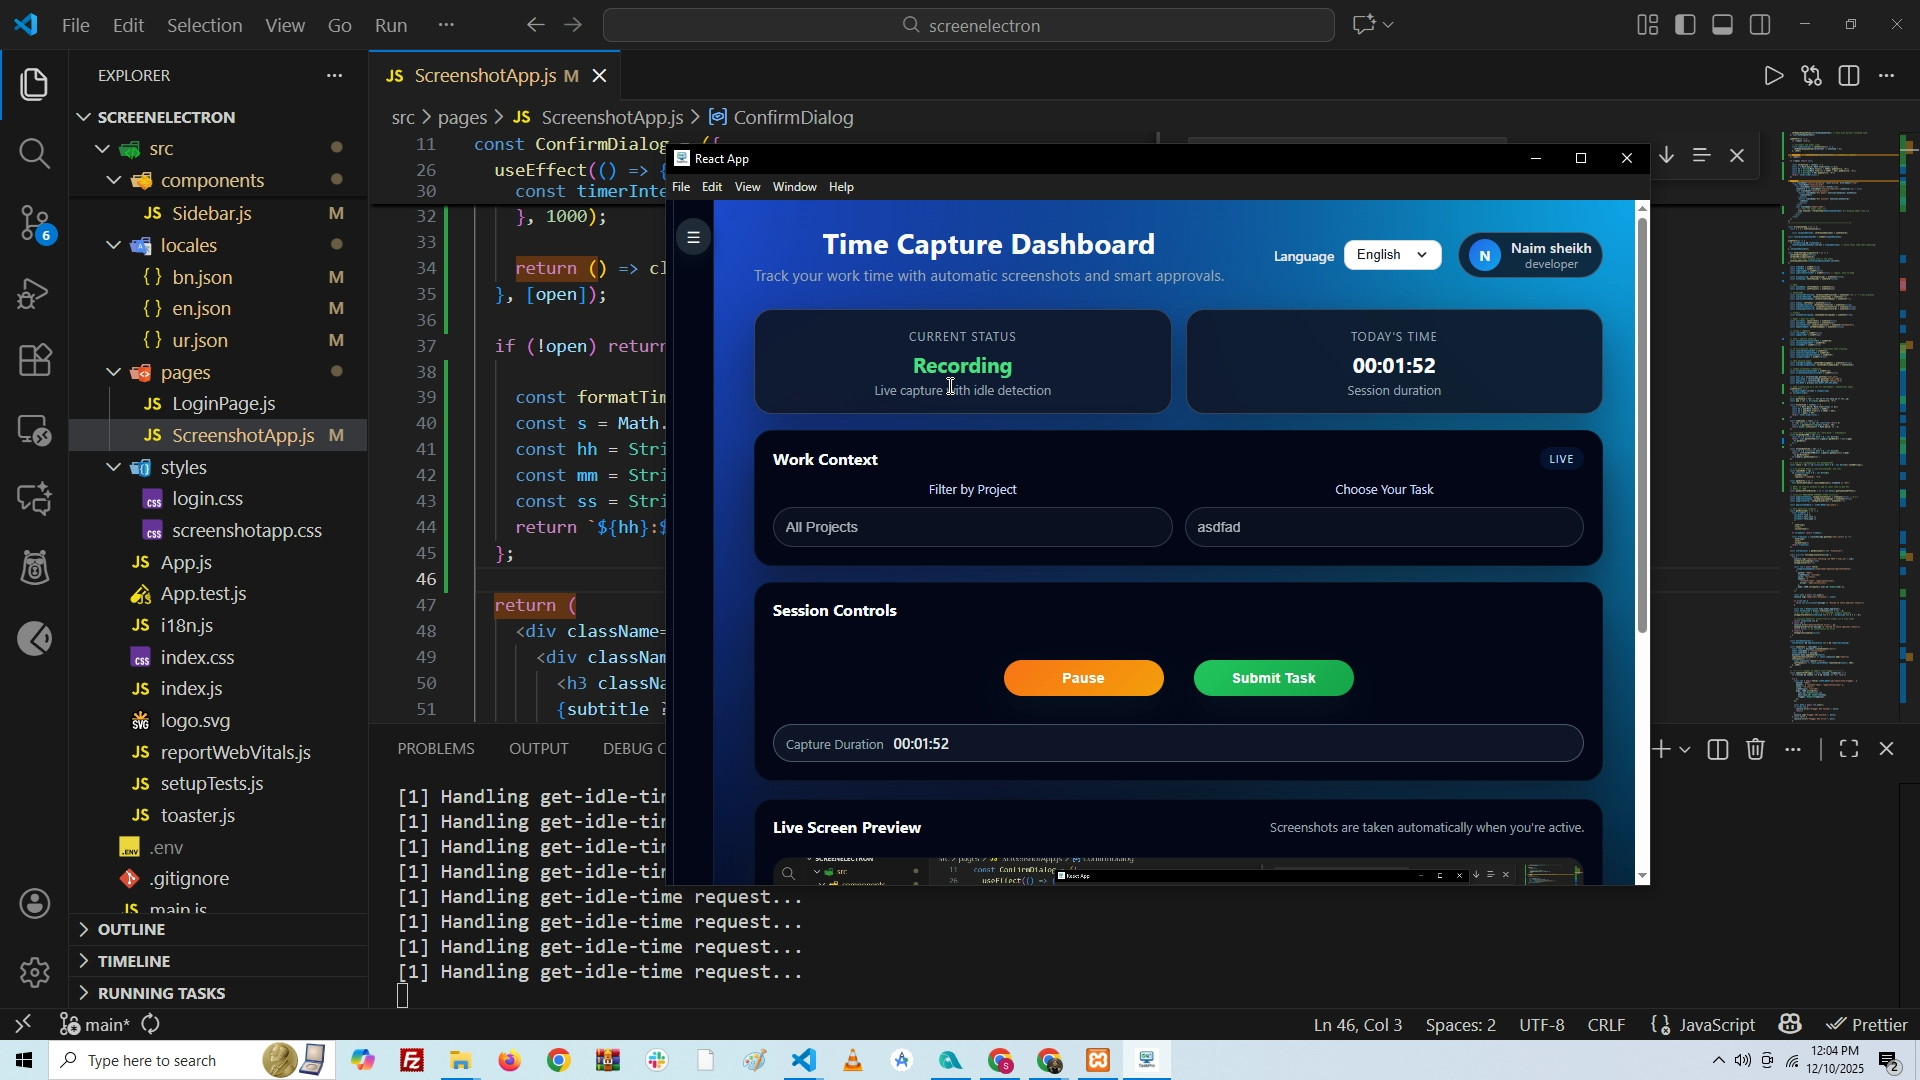Click the All Projects filter field

point(971,528)
